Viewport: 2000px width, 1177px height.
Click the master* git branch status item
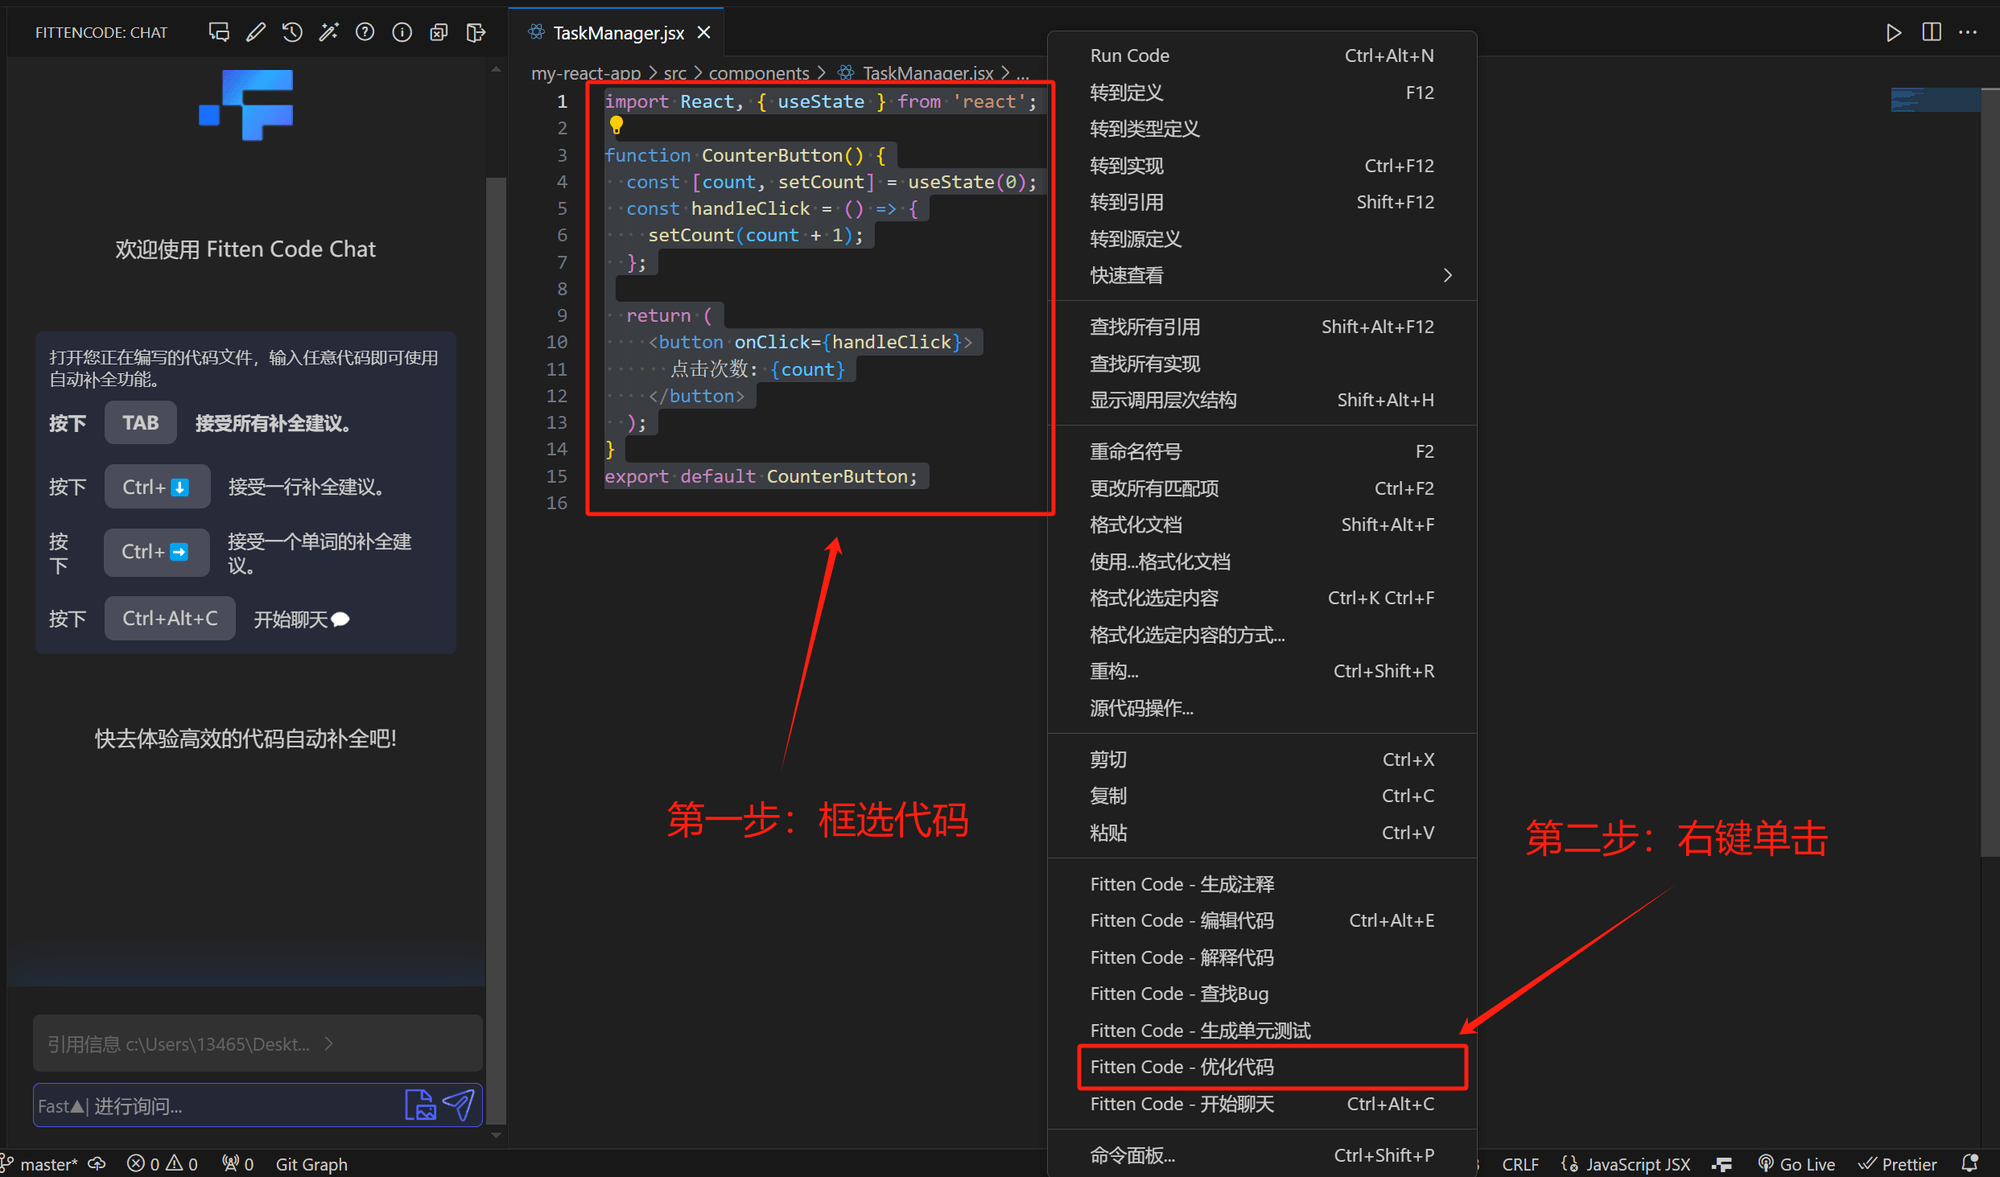click(40, 1164)
